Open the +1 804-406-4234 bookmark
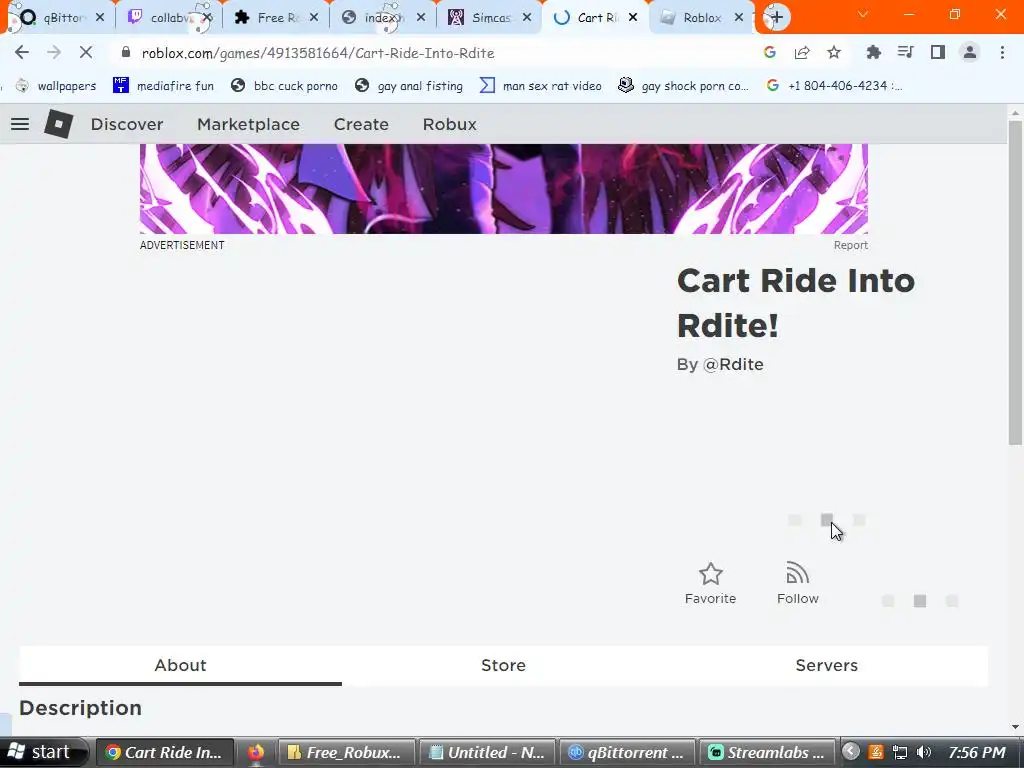 834,86
